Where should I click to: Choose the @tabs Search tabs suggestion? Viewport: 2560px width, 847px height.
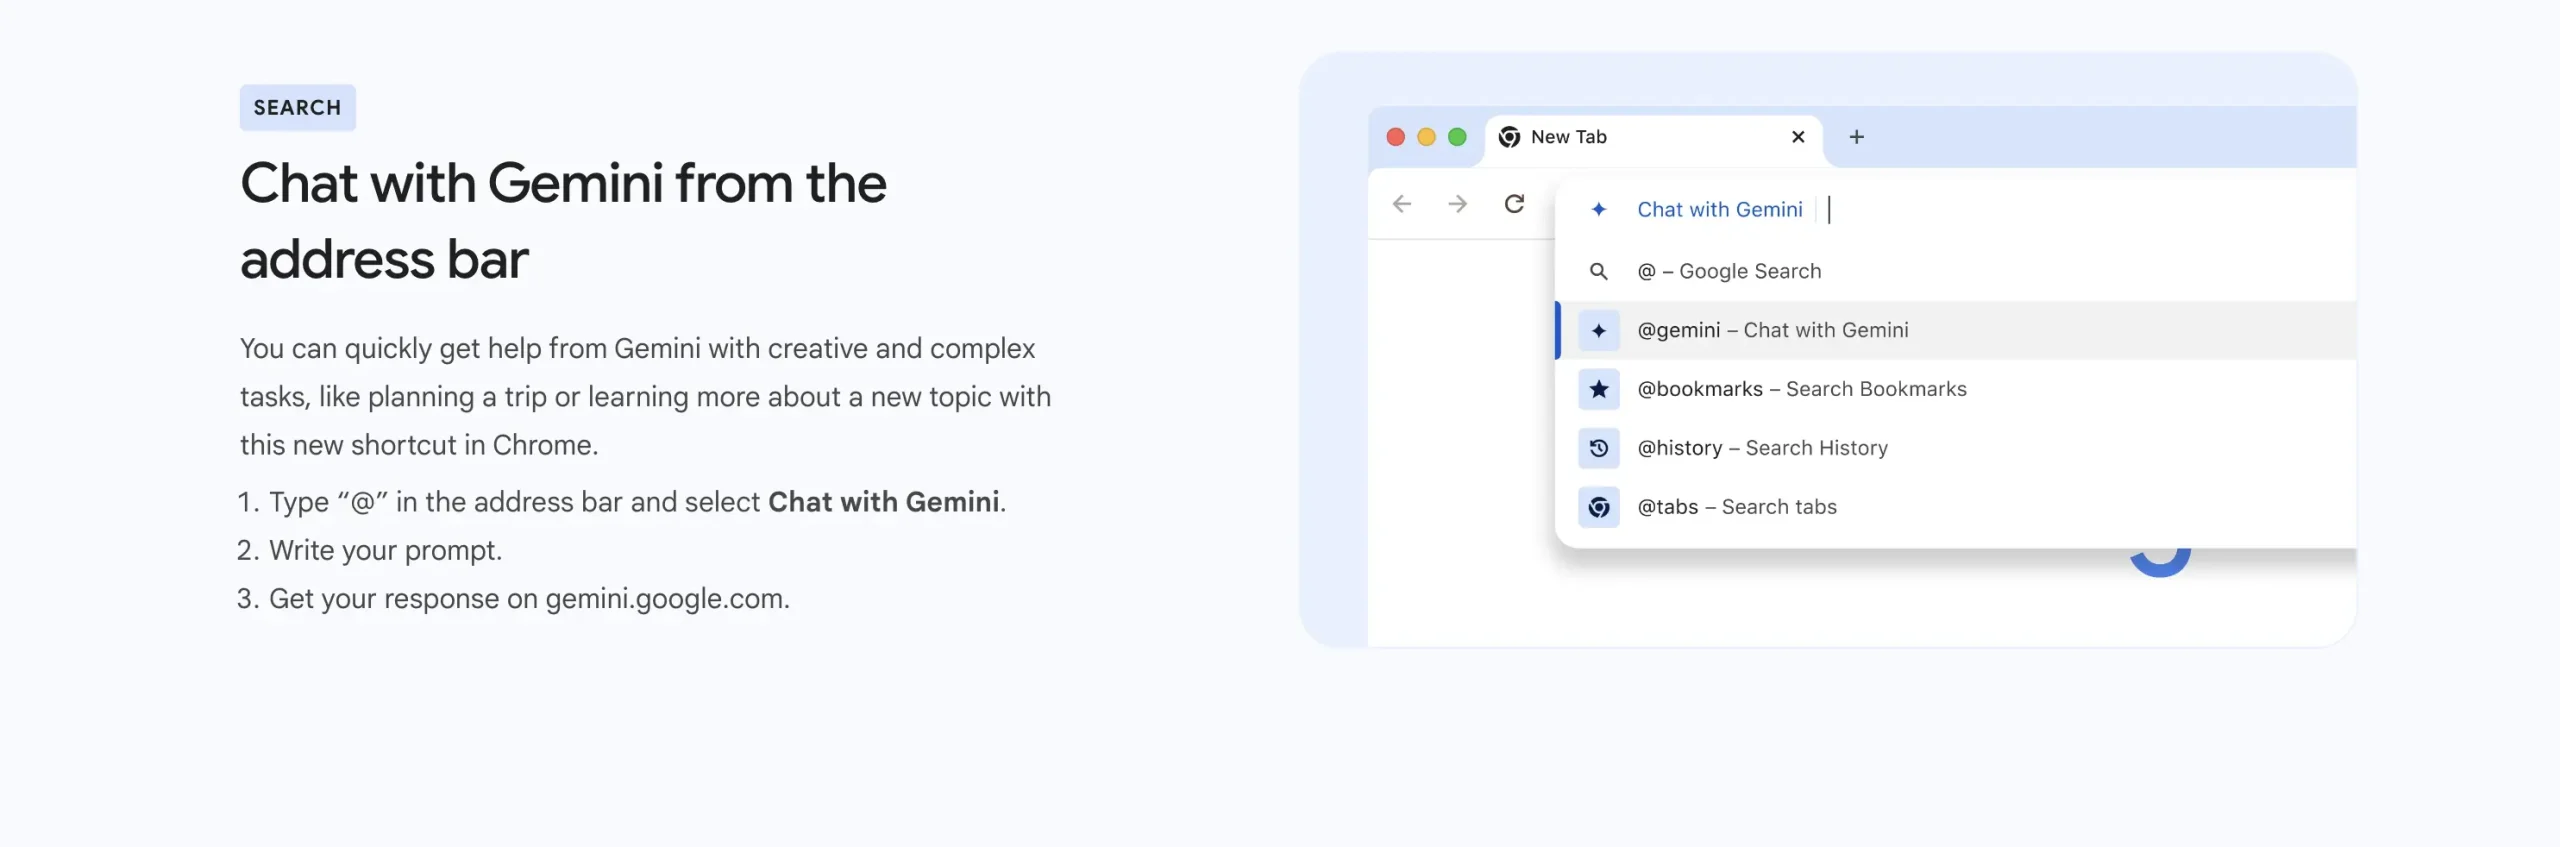[x=1736, y=507]
